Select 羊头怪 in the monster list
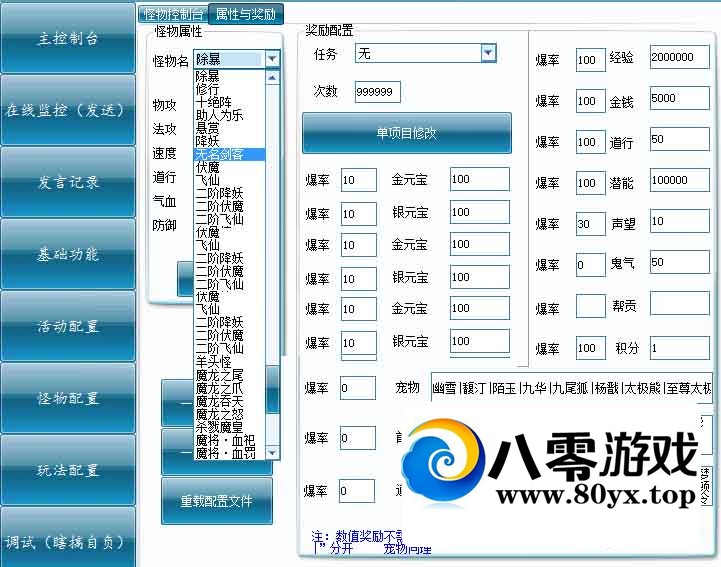The image size is (721, 567). point(229,362)
